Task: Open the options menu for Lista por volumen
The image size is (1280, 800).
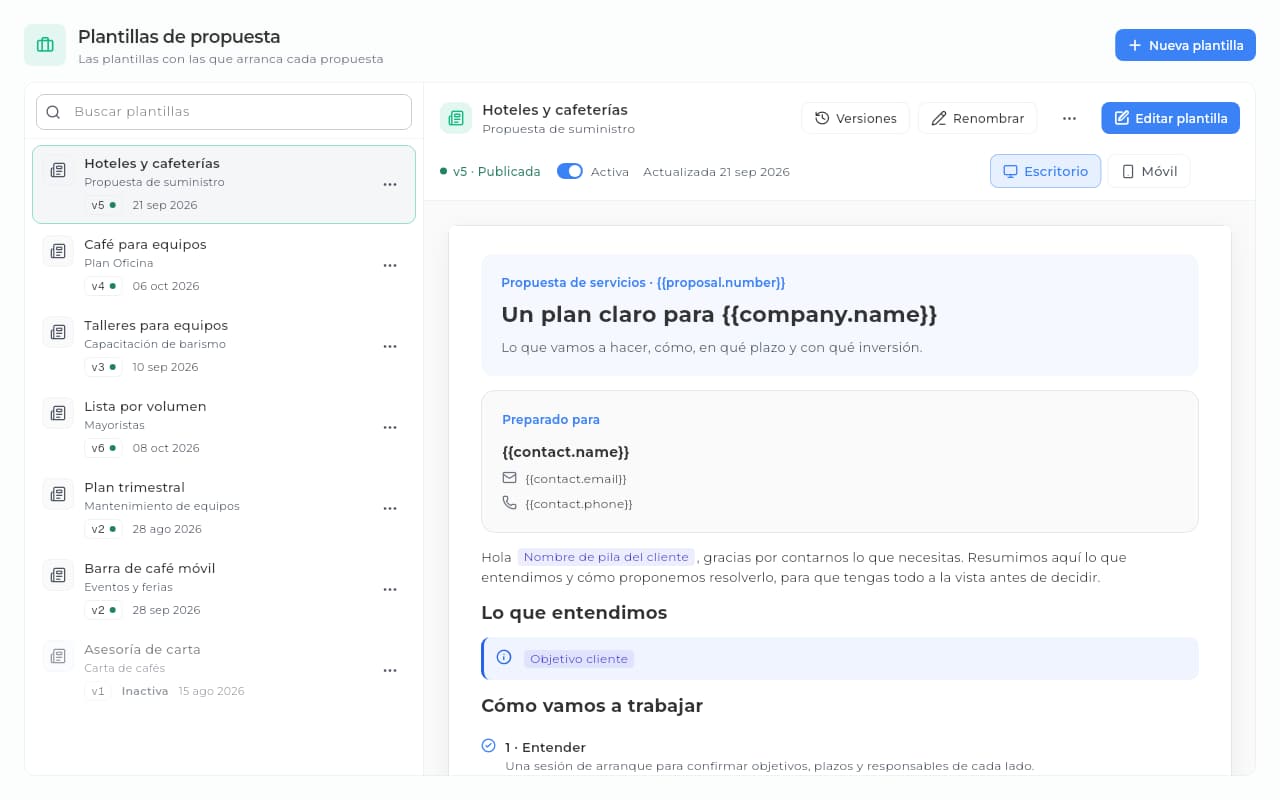Action: coord(390,427)
